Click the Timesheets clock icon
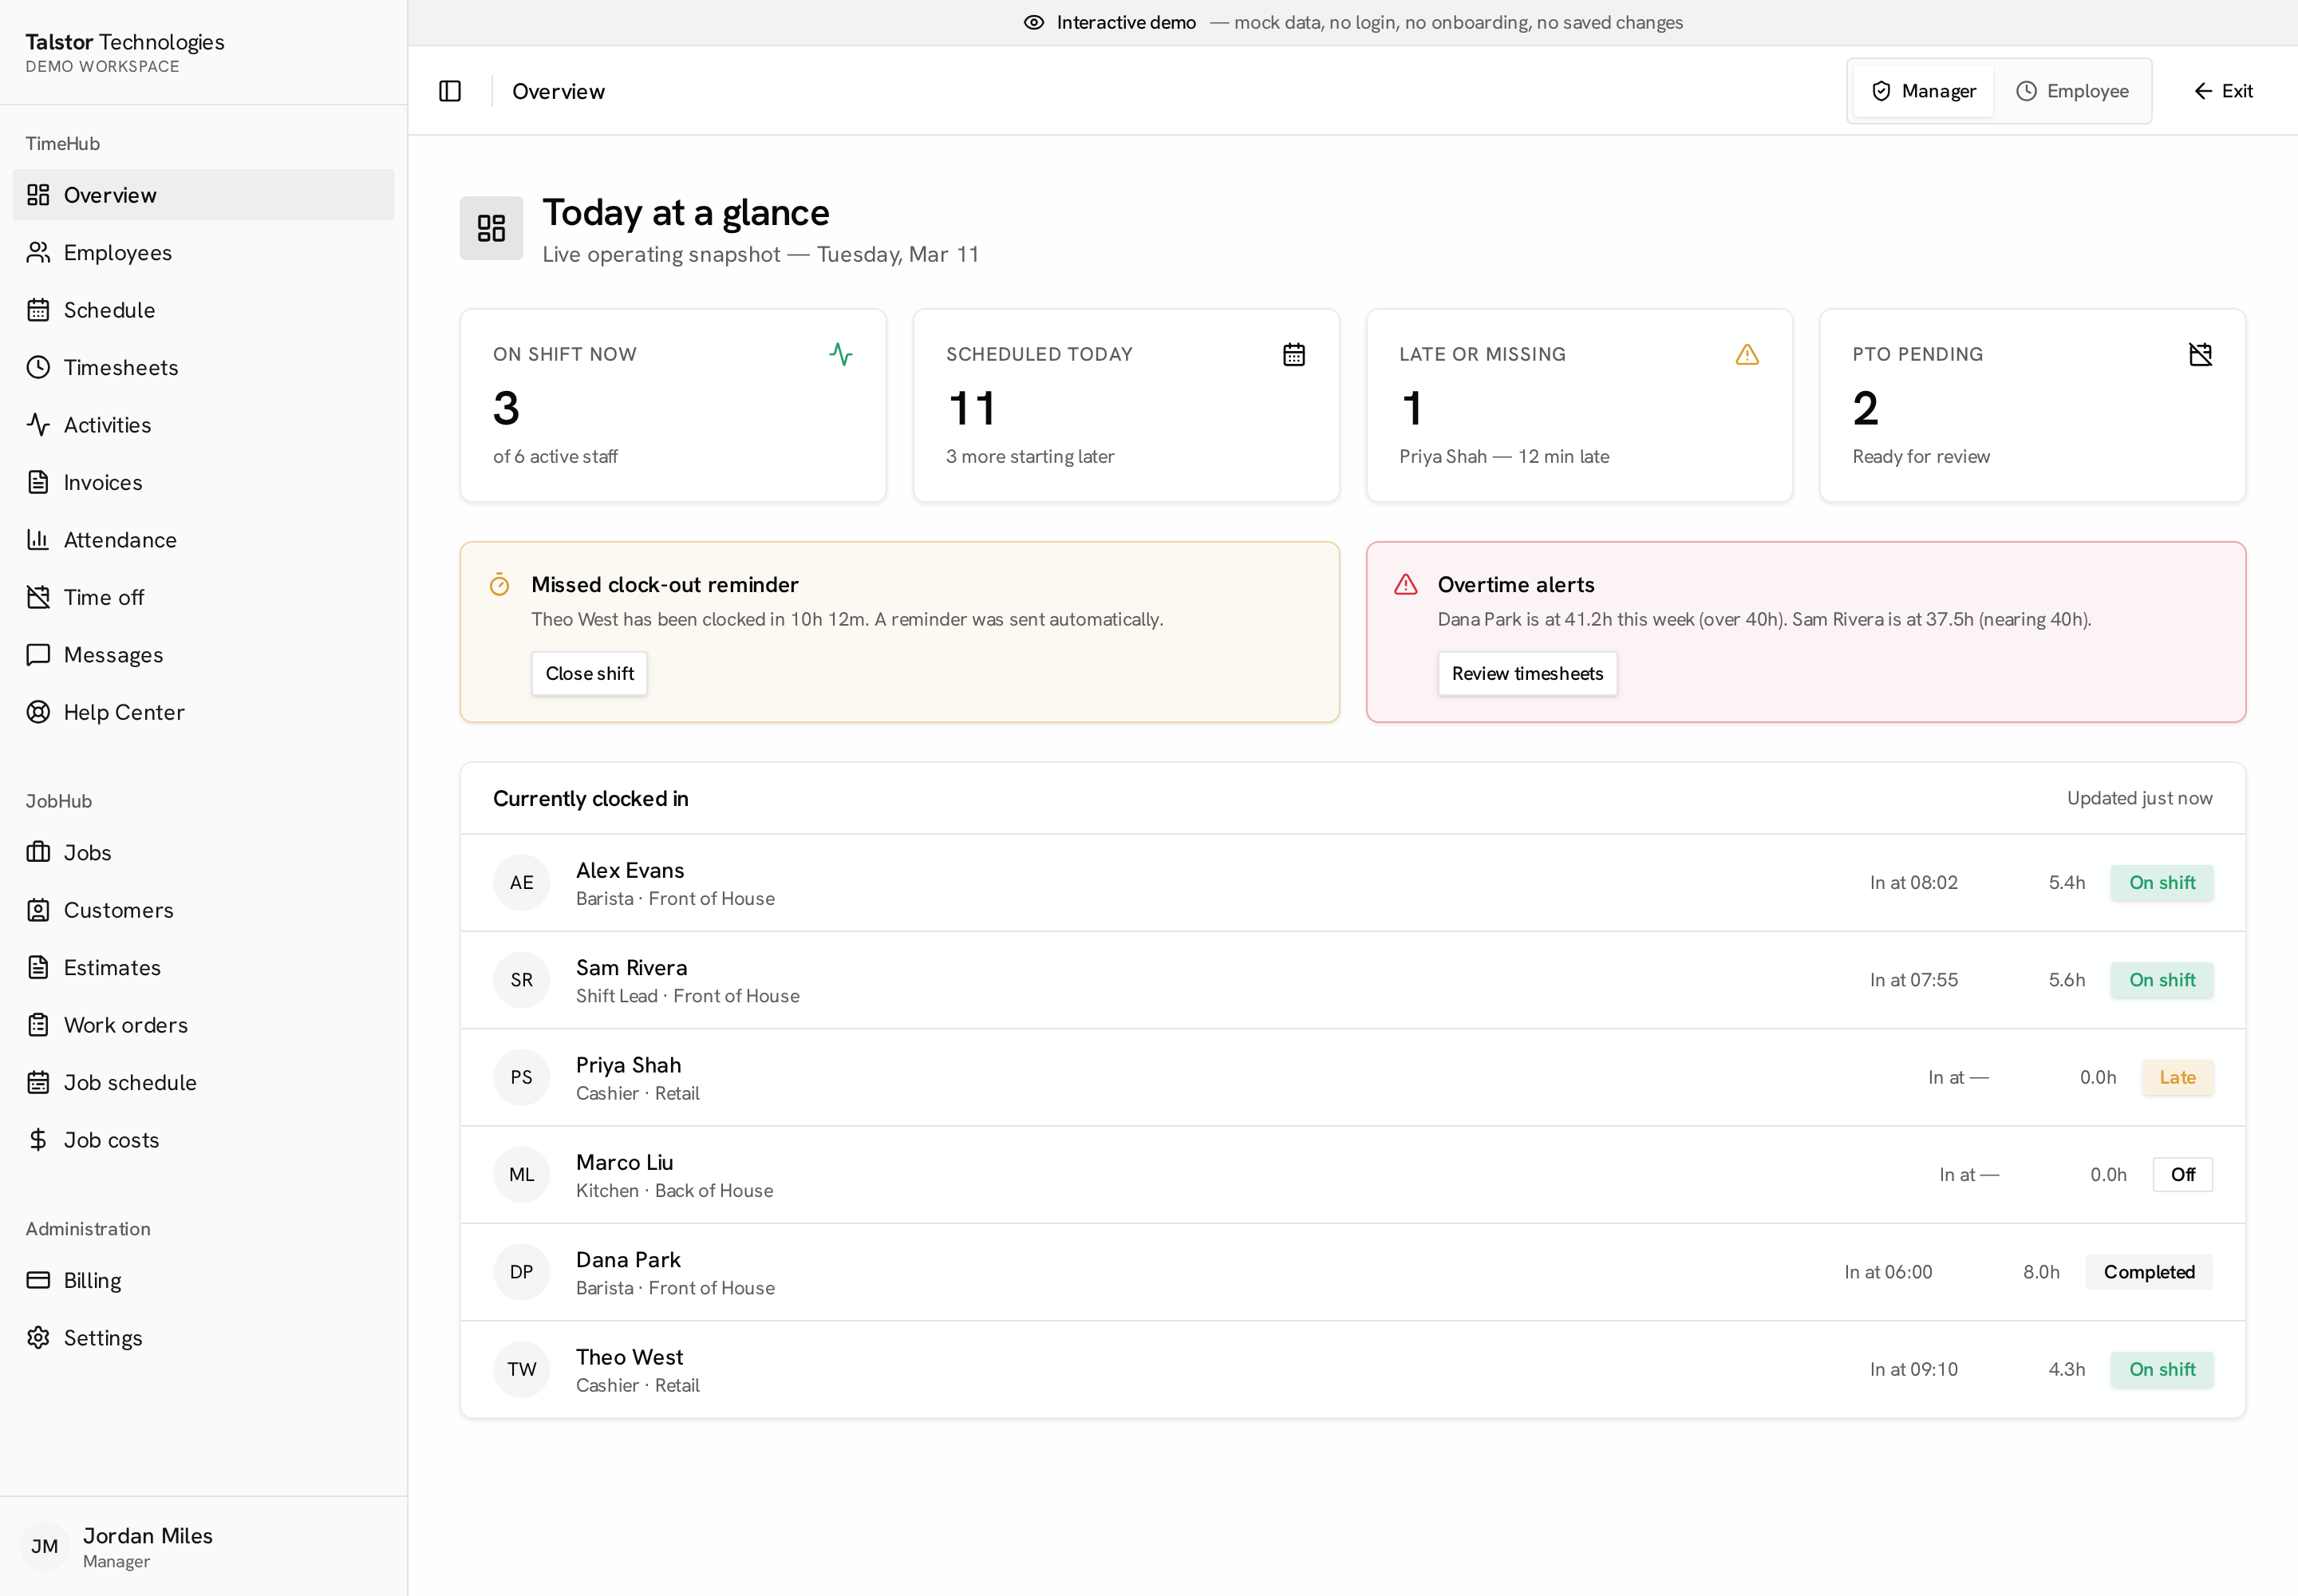 [x=38, y=367]
